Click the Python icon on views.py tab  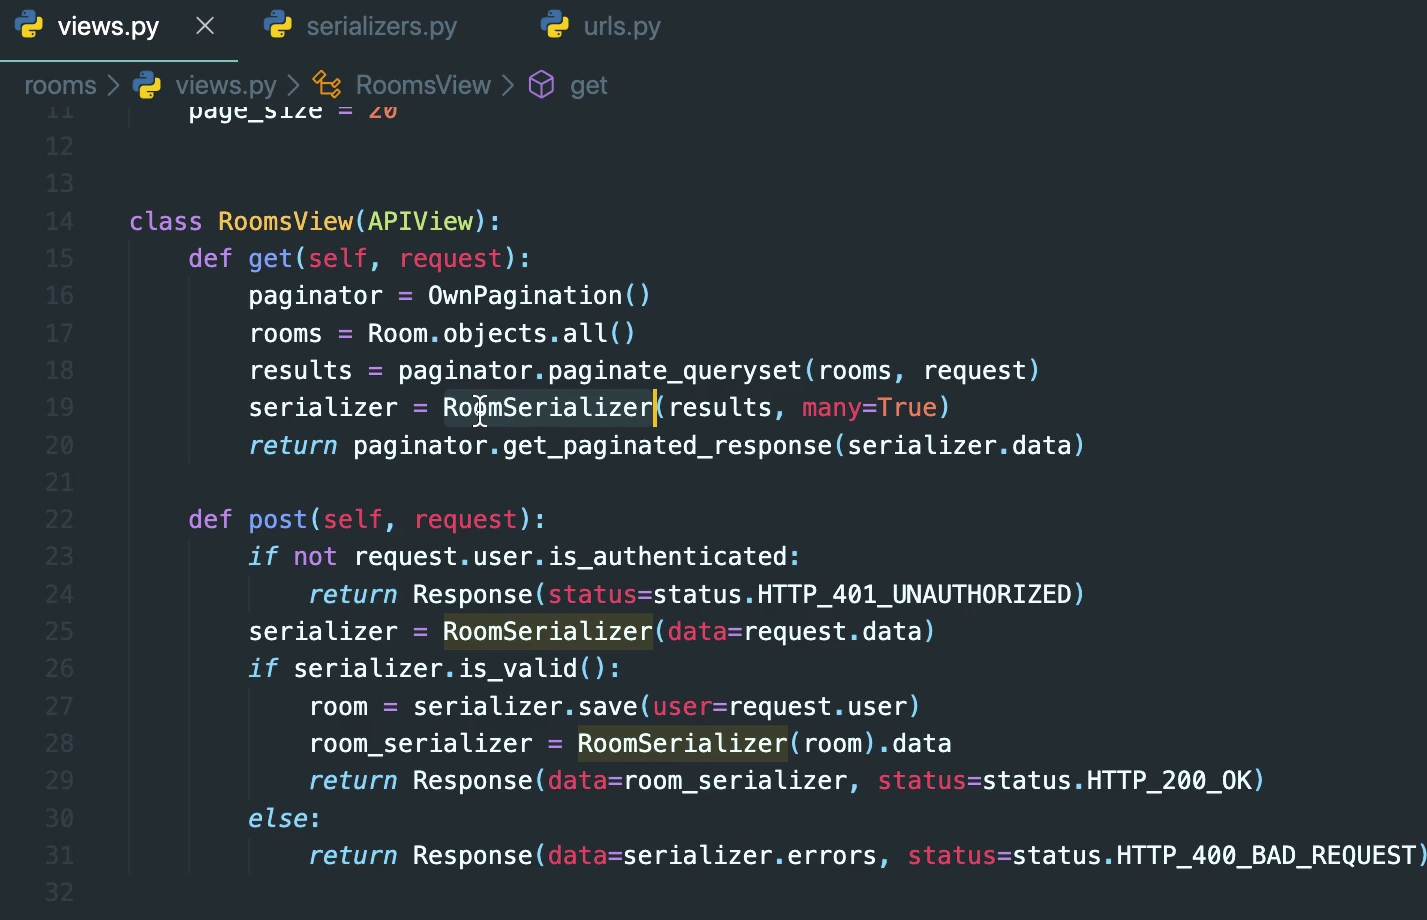click(28, 26)
